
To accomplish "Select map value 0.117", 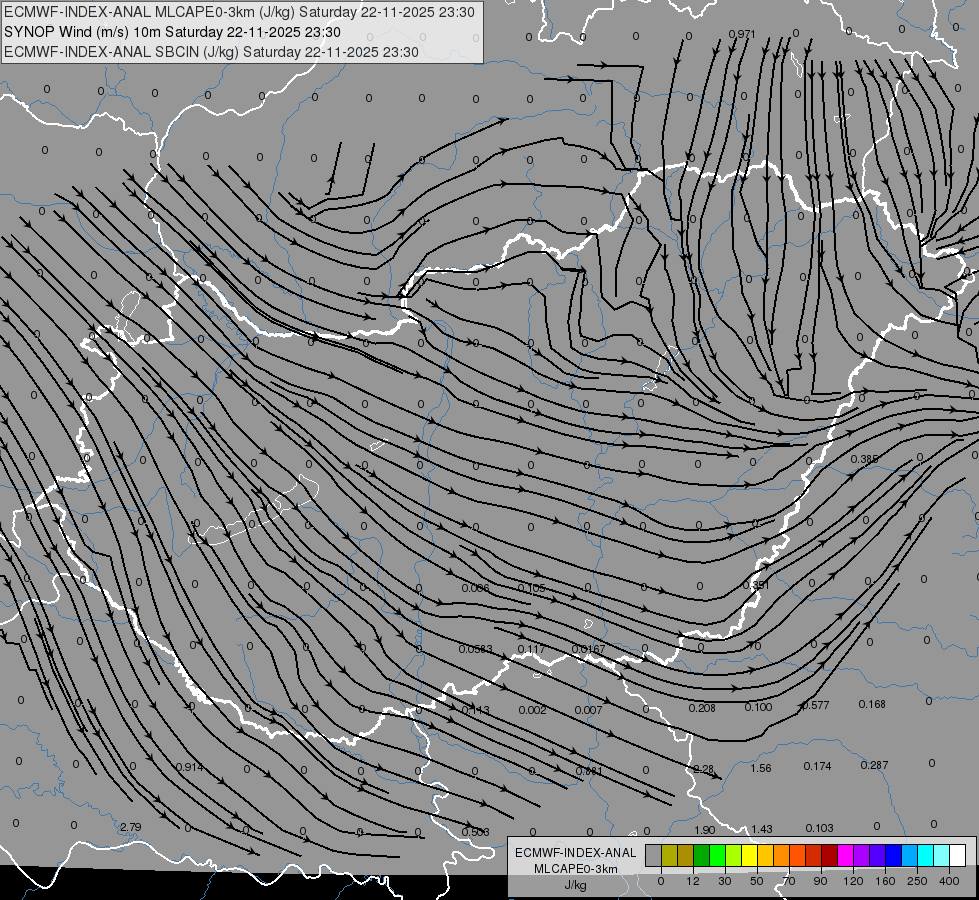I will (531, 650).
